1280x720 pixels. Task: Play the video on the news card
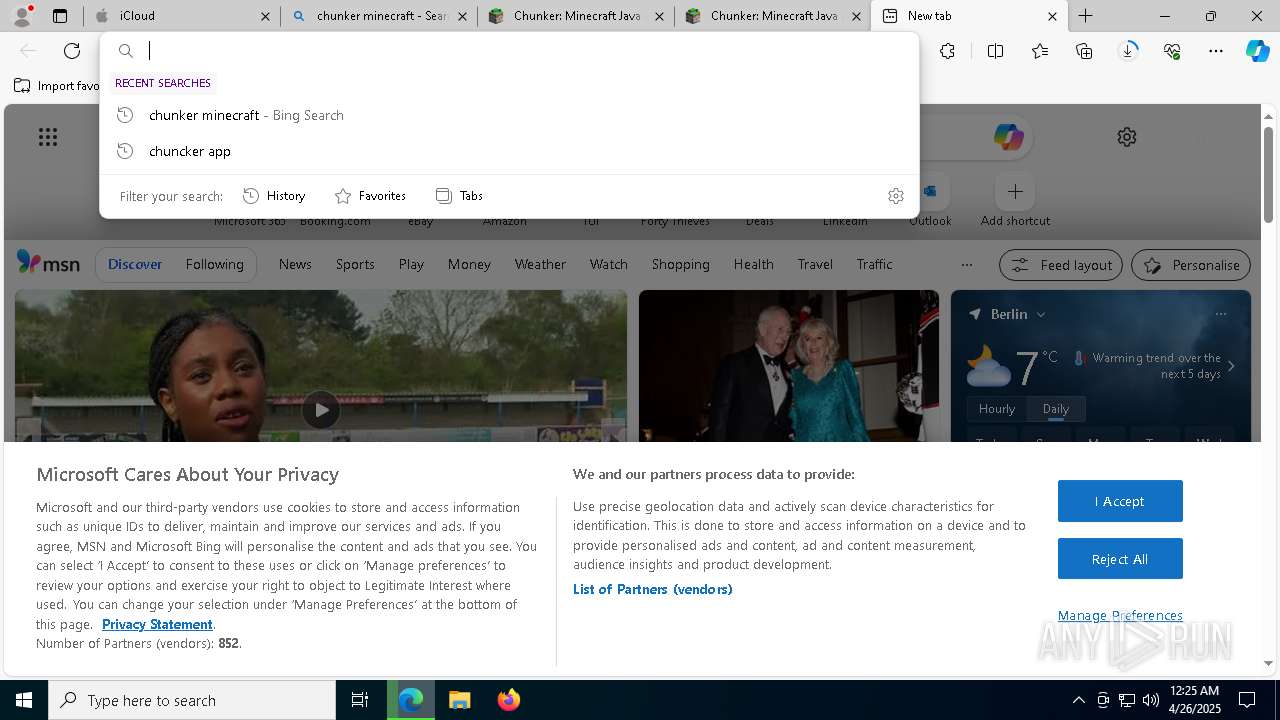[321, 410]
